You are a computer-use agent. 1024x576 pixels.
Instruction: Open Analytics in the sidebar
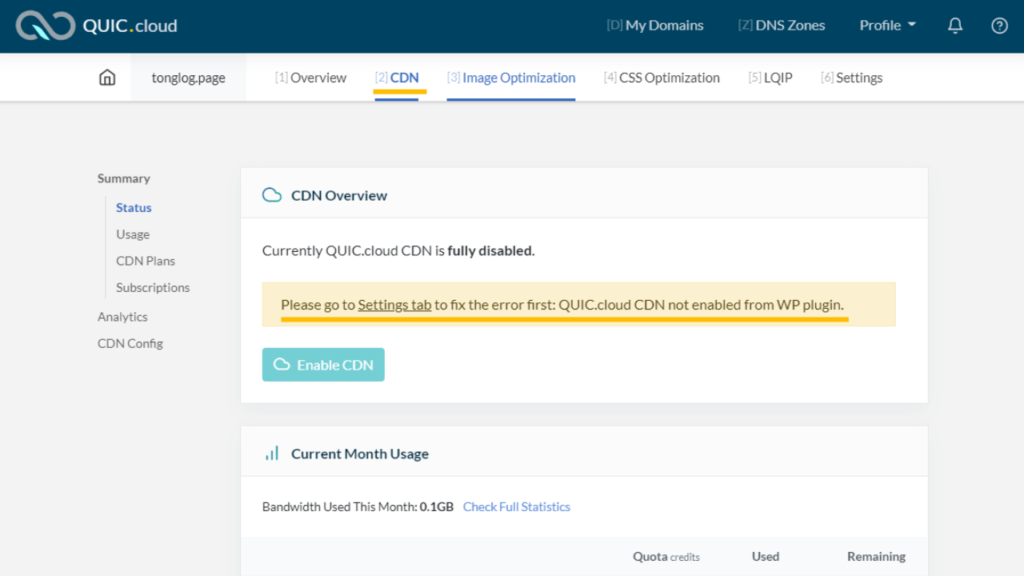click(x=122, y=316)
